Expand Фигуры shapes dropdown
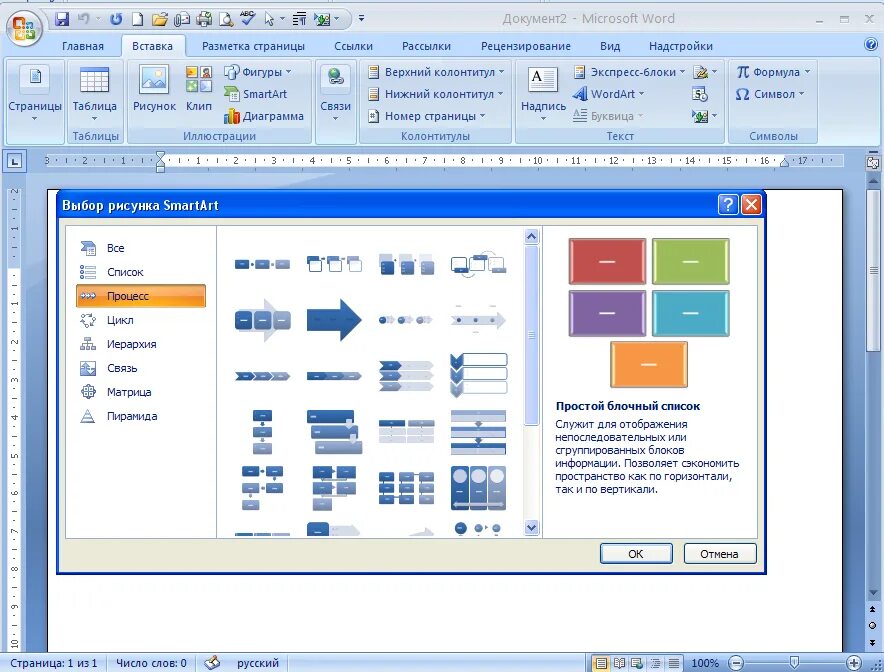Image resolution: width=884 pixels, height=672 pixels. click(x=289, y=72)
